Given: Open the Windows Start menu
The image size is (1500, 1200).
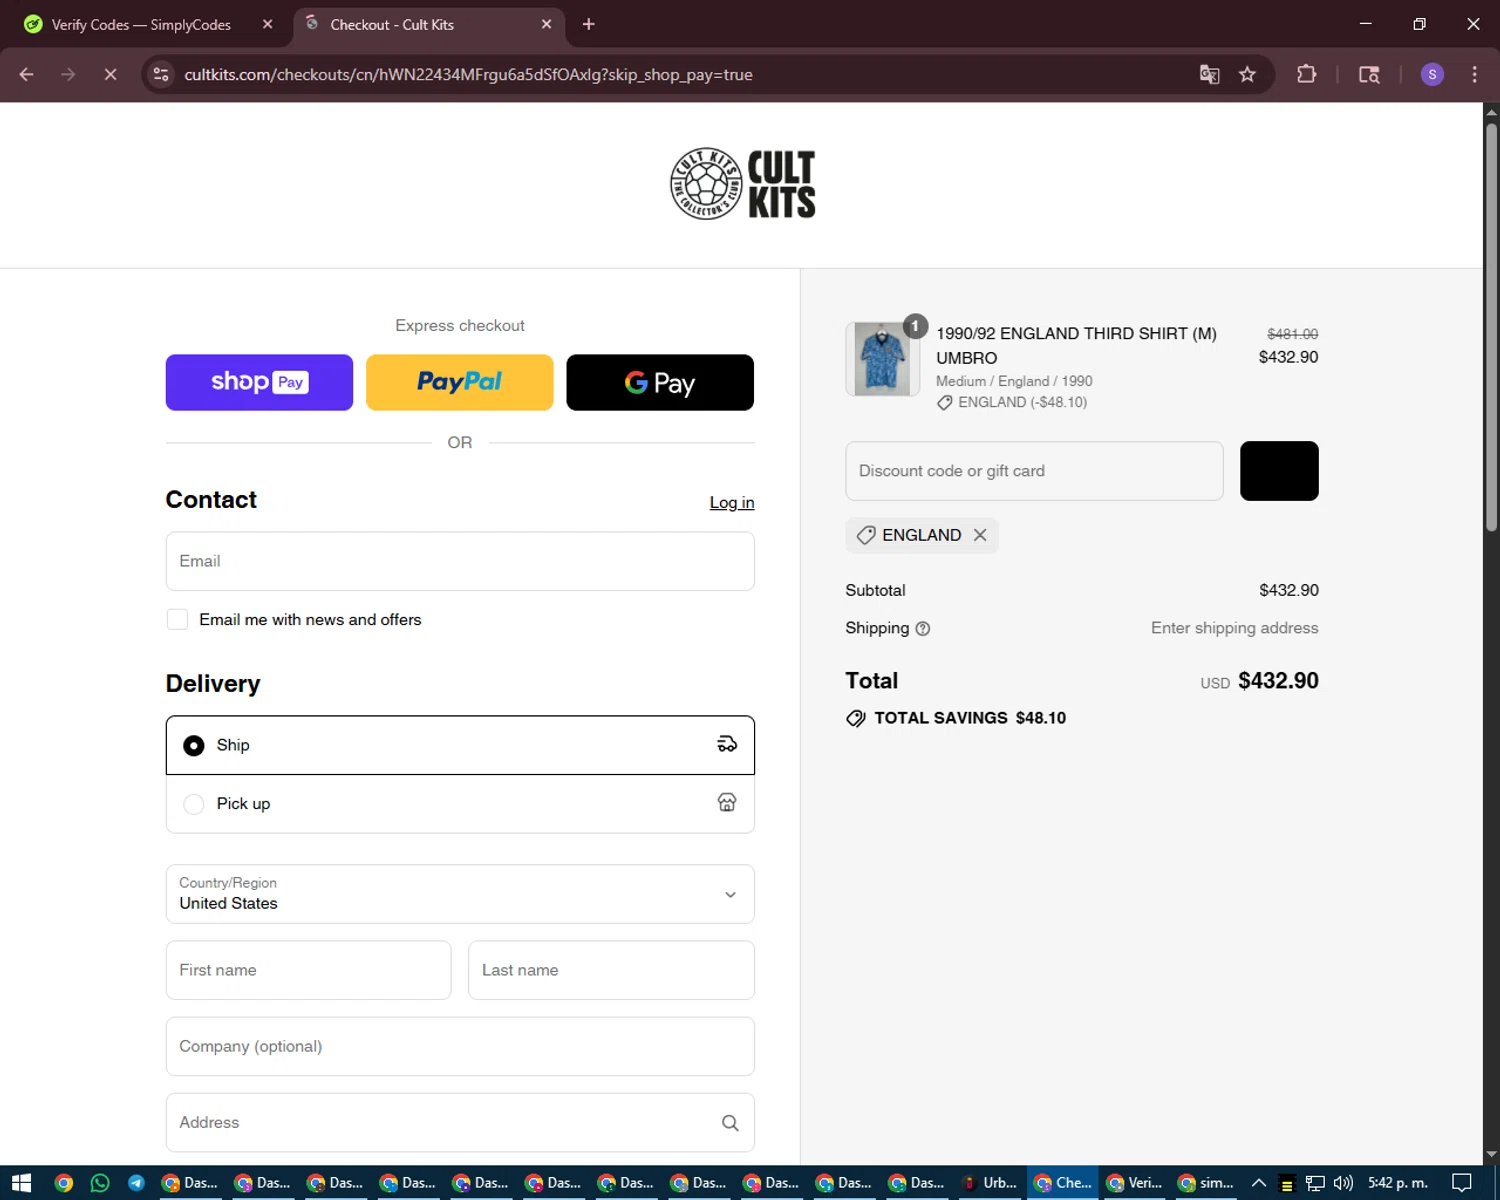Looking at the screenshot, I should click(x=21, y=1183).
